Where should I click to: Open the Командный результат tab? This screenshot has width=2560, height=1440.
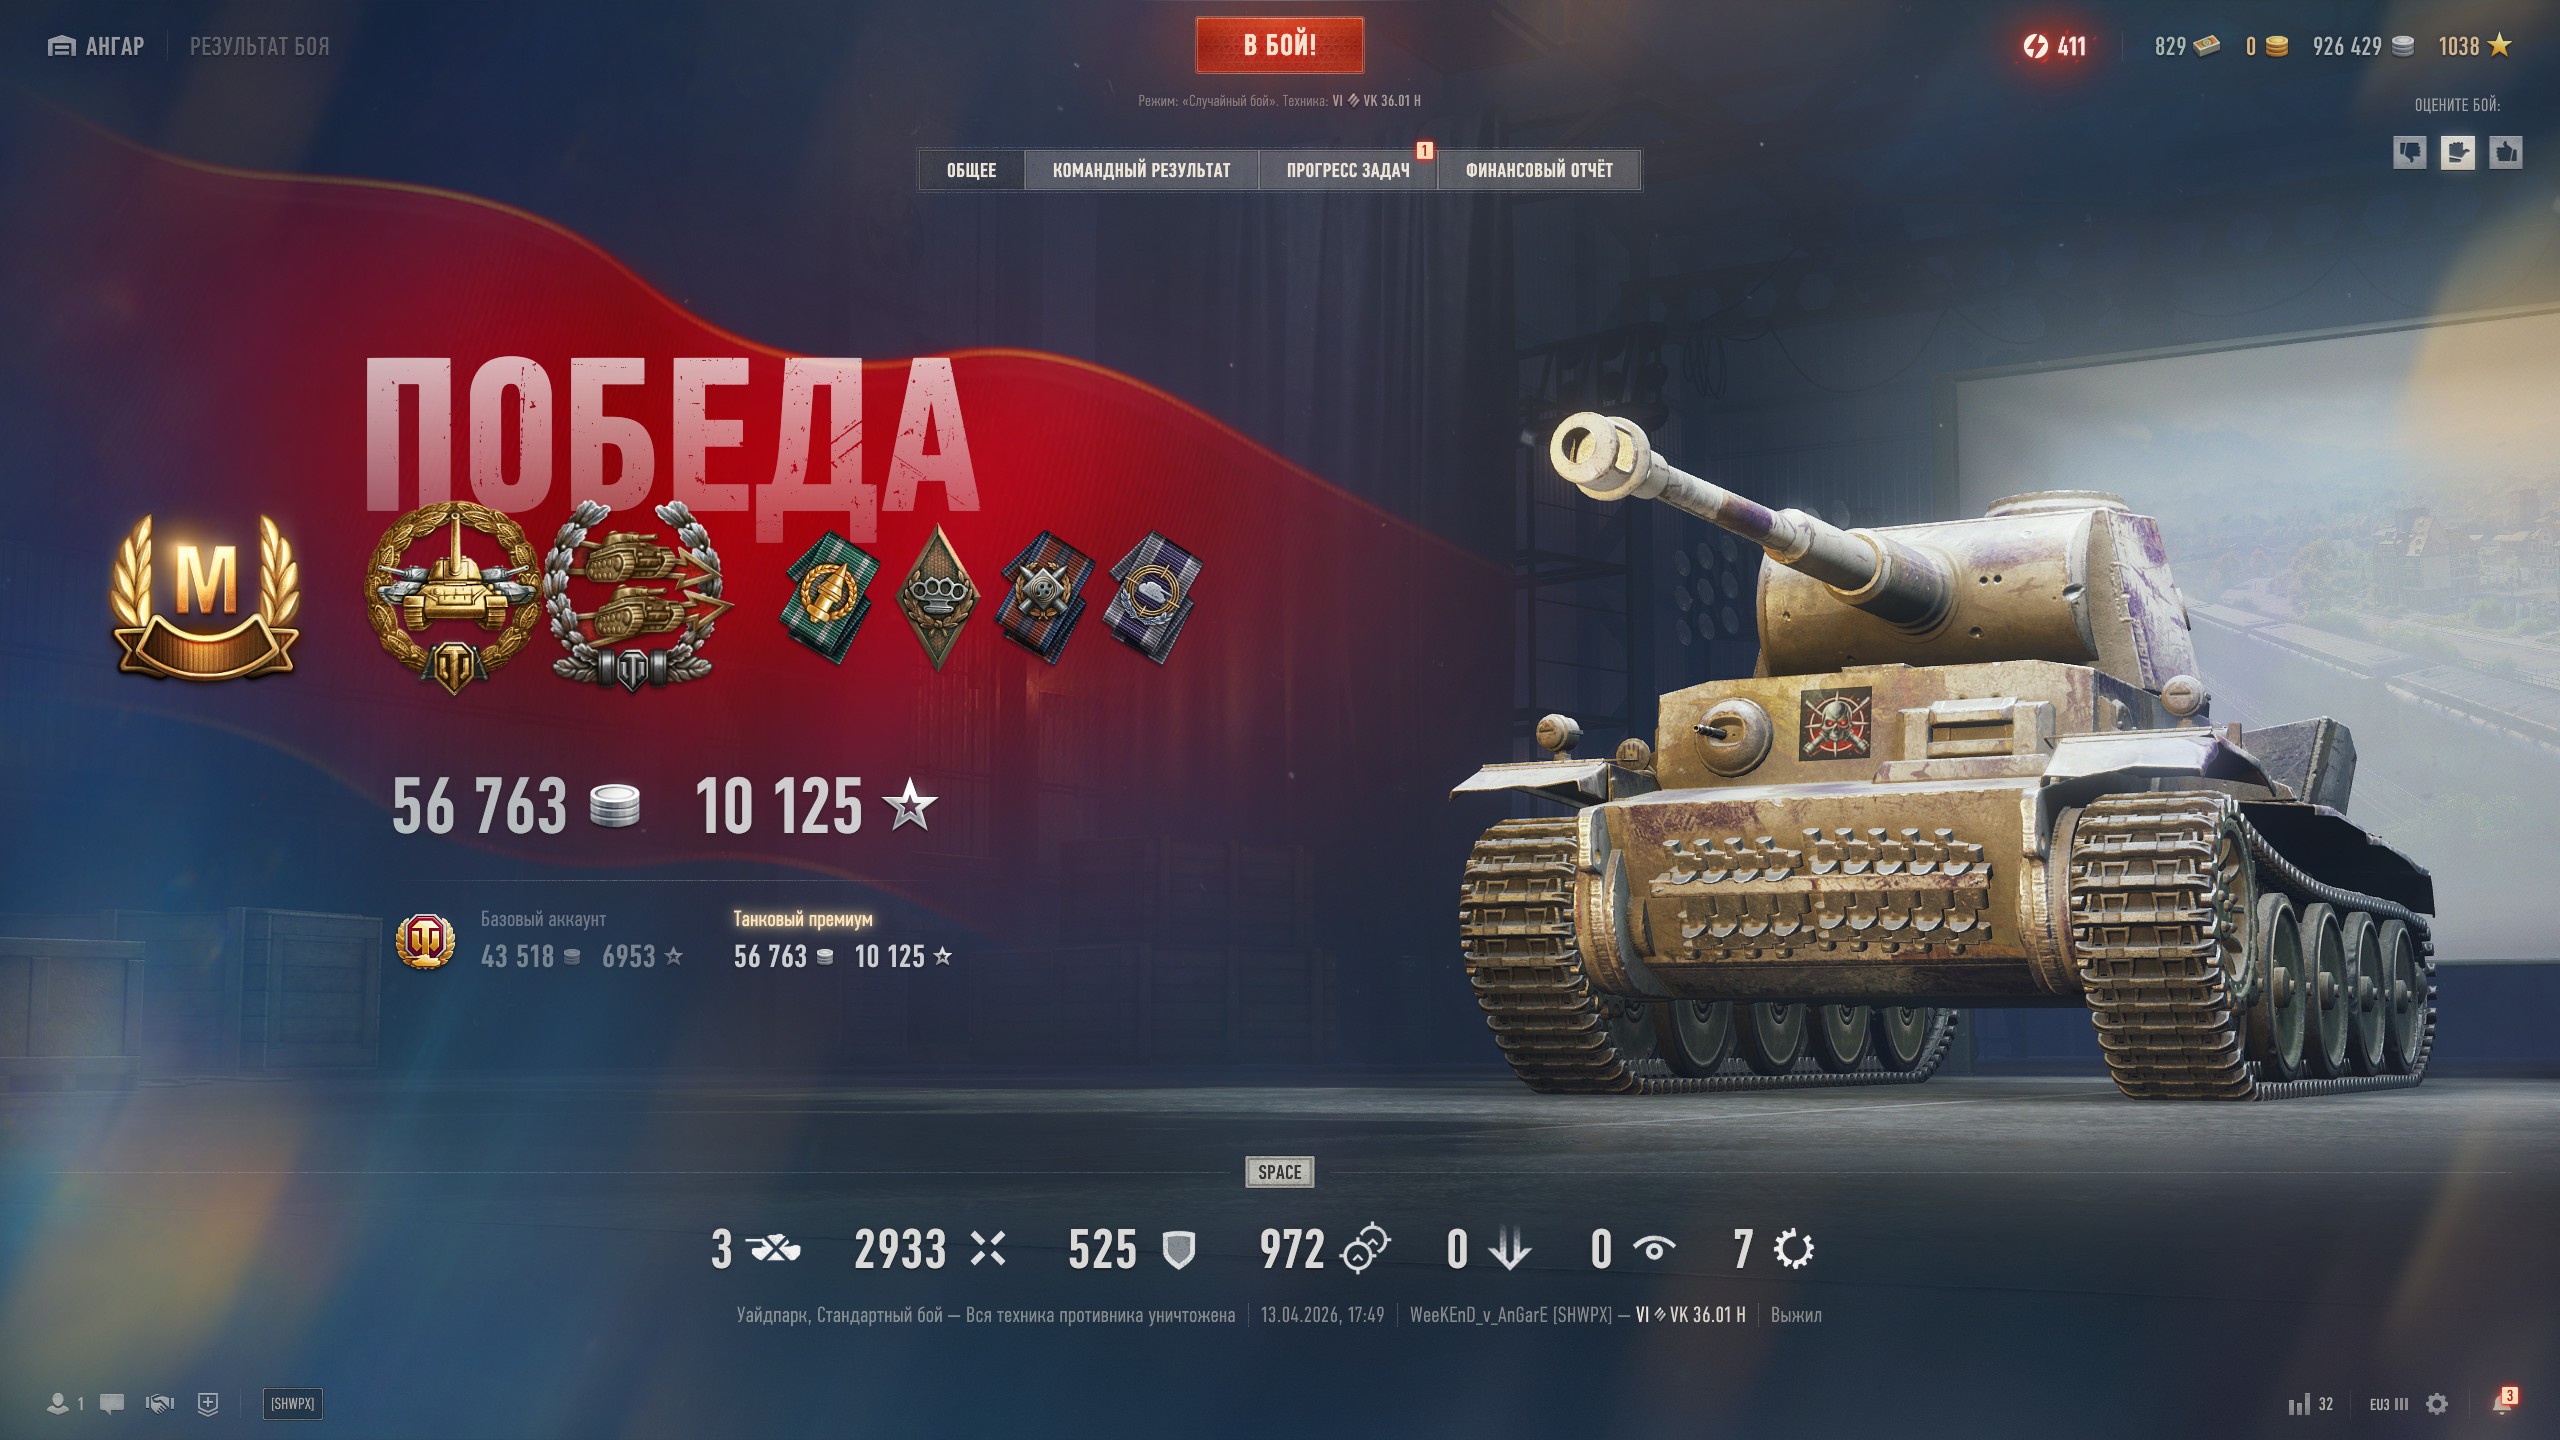click(1141, 170)
